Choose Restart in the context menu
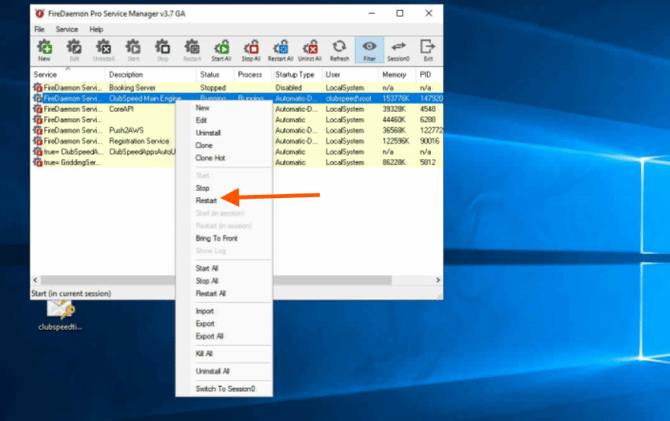Viewport: 670px width, 421px height. point(206,200)
